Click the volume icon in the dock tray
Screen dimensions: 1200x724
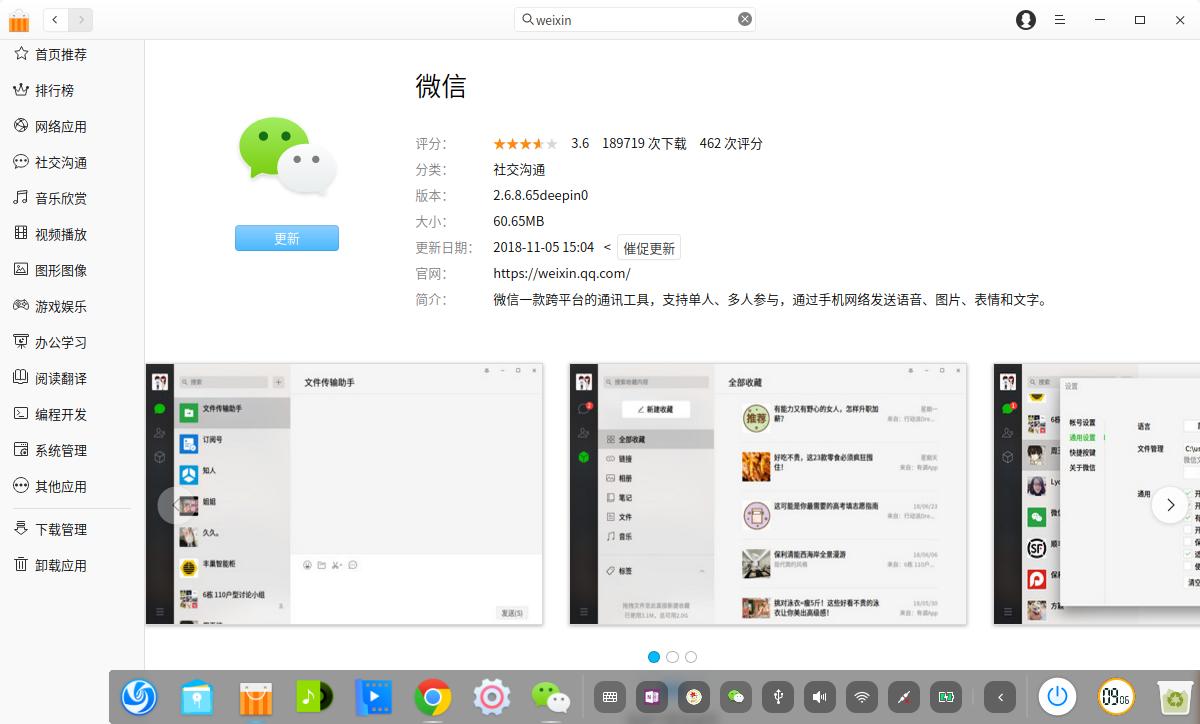[x=818, y=697]
